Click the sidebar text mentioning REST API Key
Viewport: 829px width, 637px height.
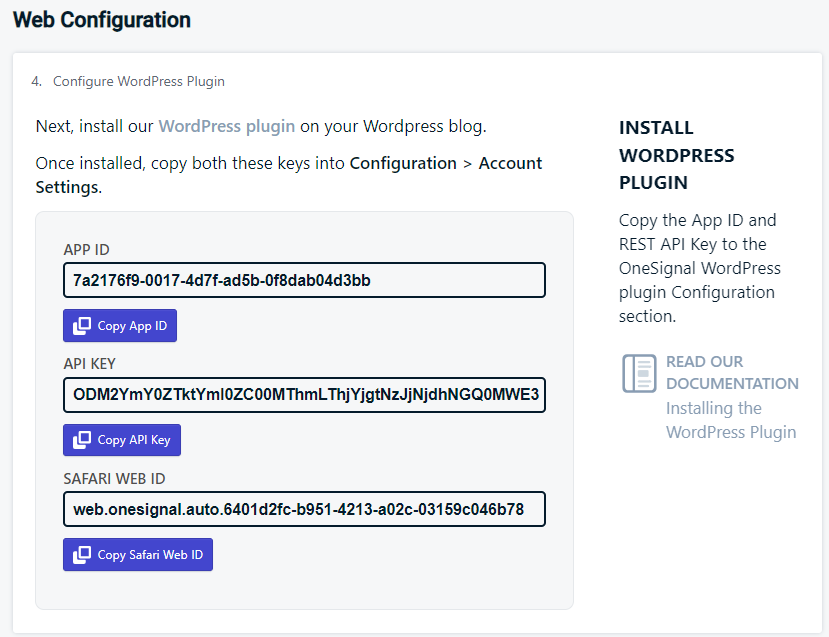point(700,268)
